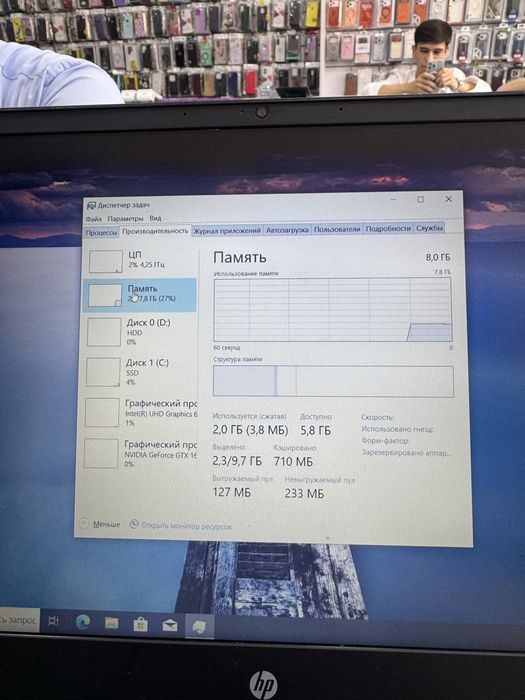
Task: Select the Память performance item
Action: (x=140, y=295)
